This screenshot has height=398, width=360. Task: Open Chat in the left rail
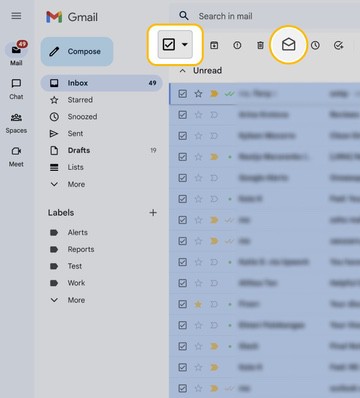[x=16, y=89]
